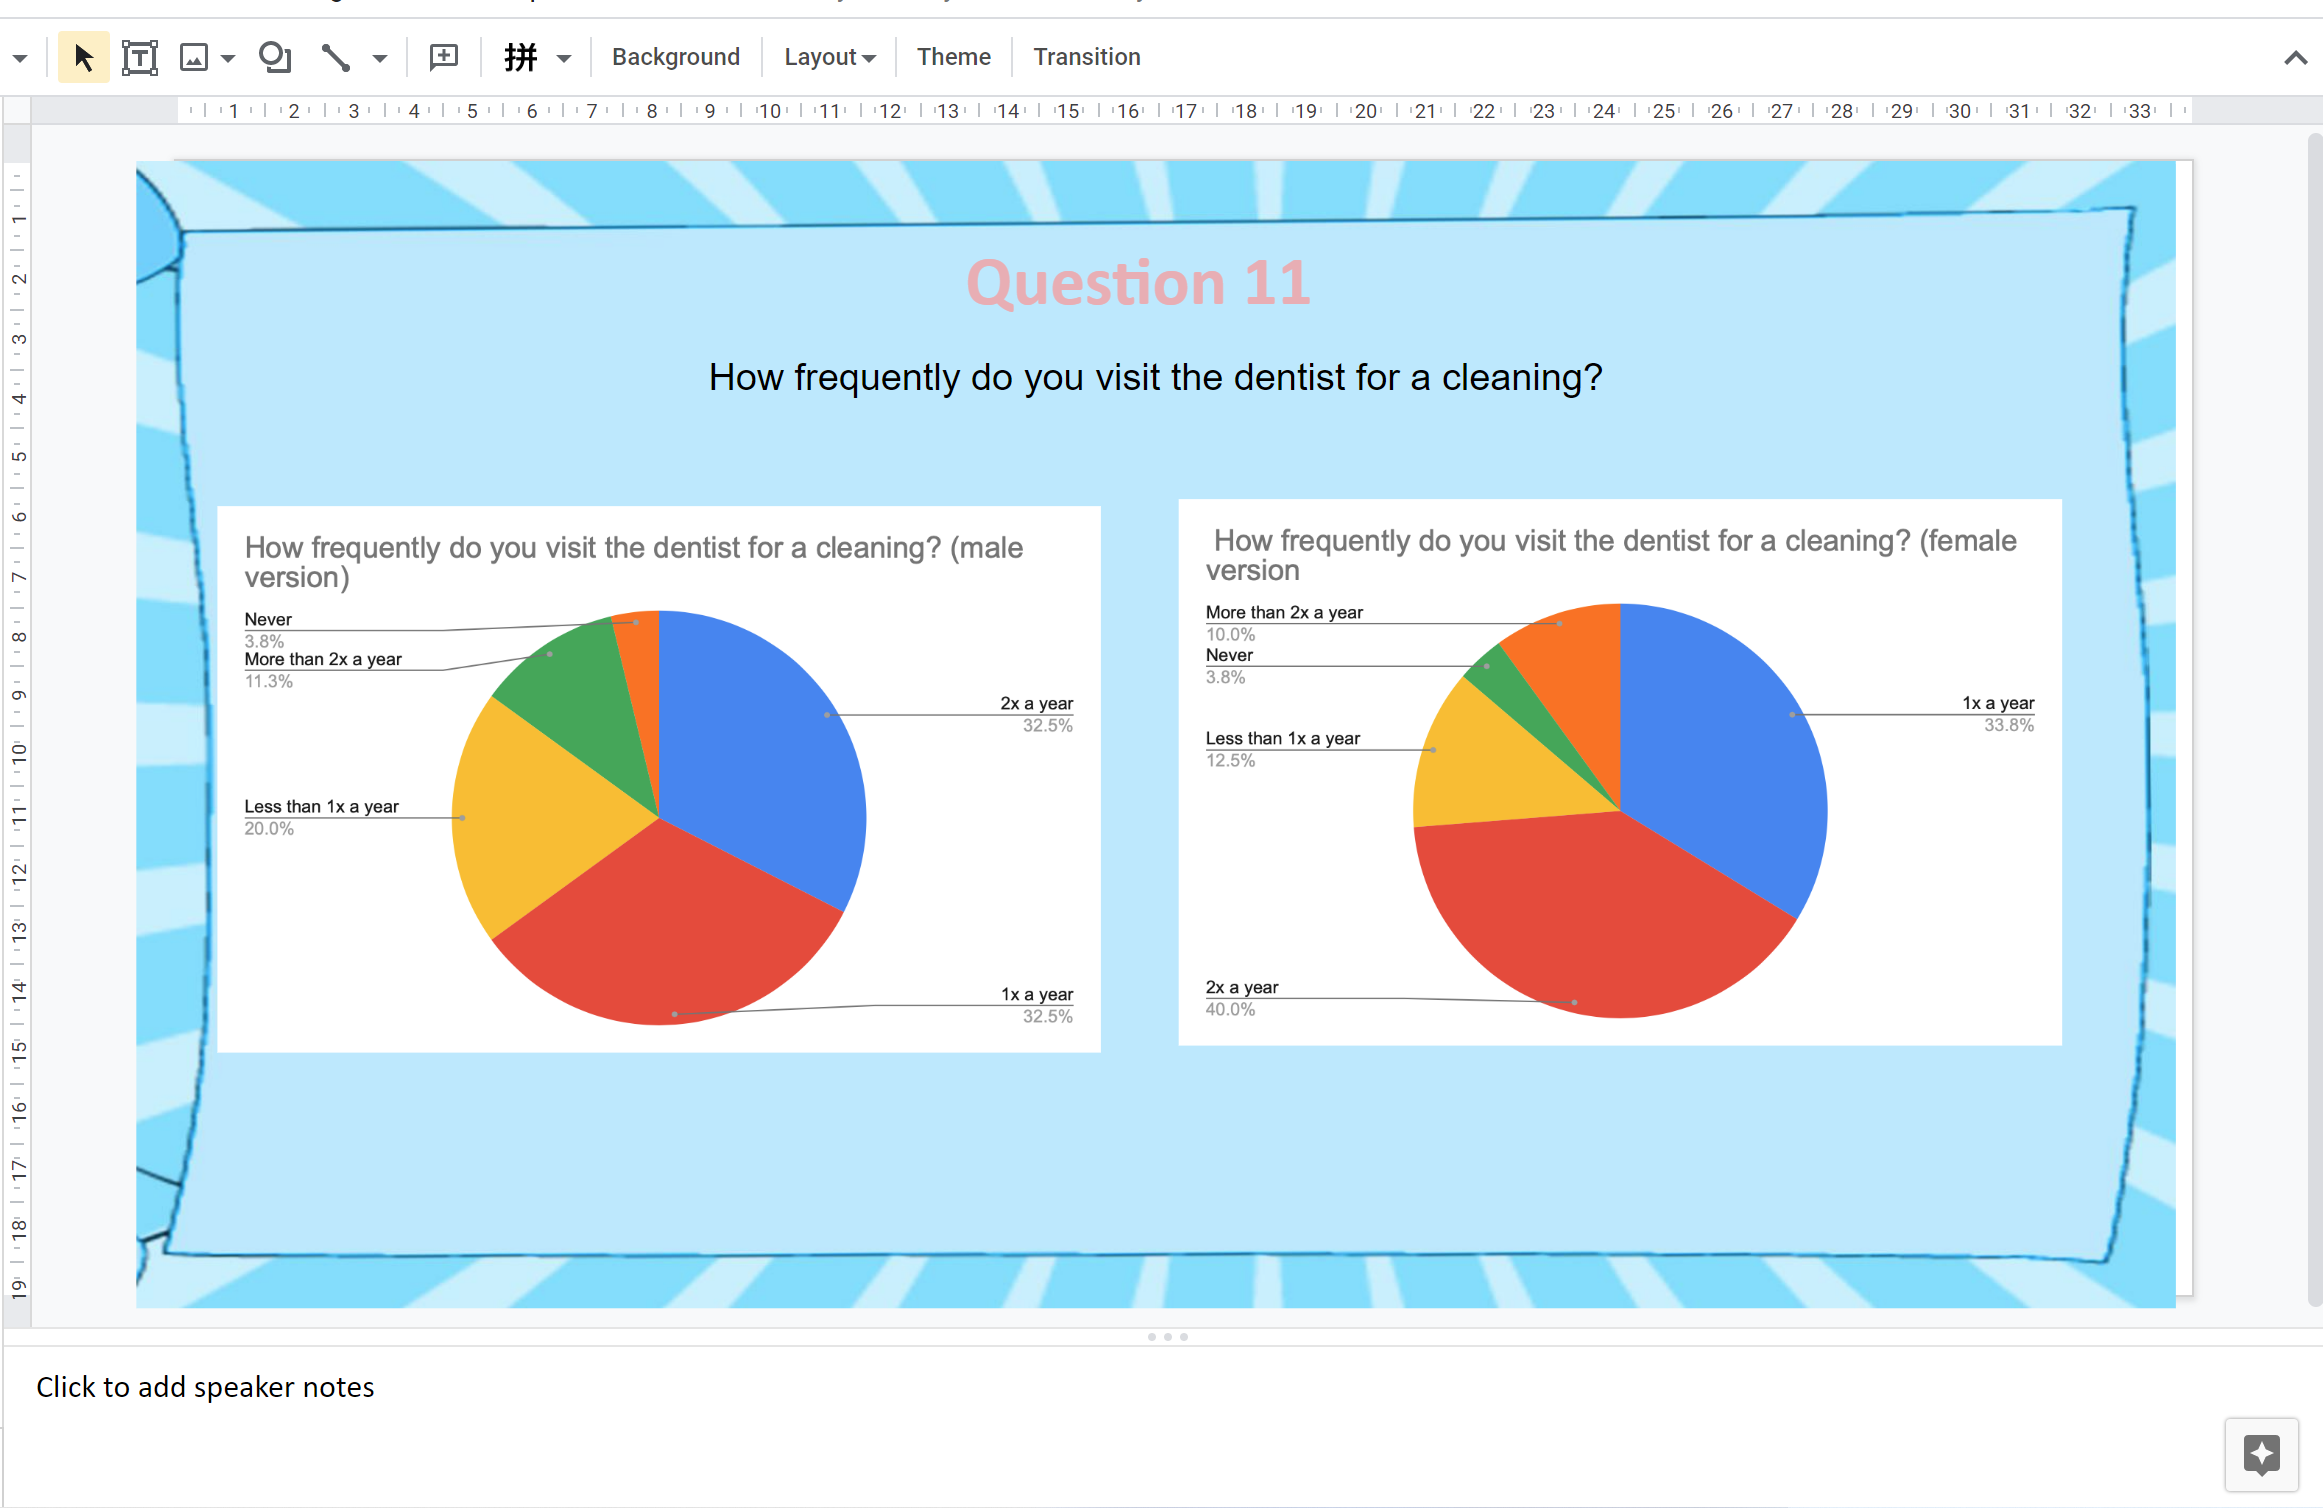
Task: Open the Layout dropdown menu
Action: tap(829, 57)
